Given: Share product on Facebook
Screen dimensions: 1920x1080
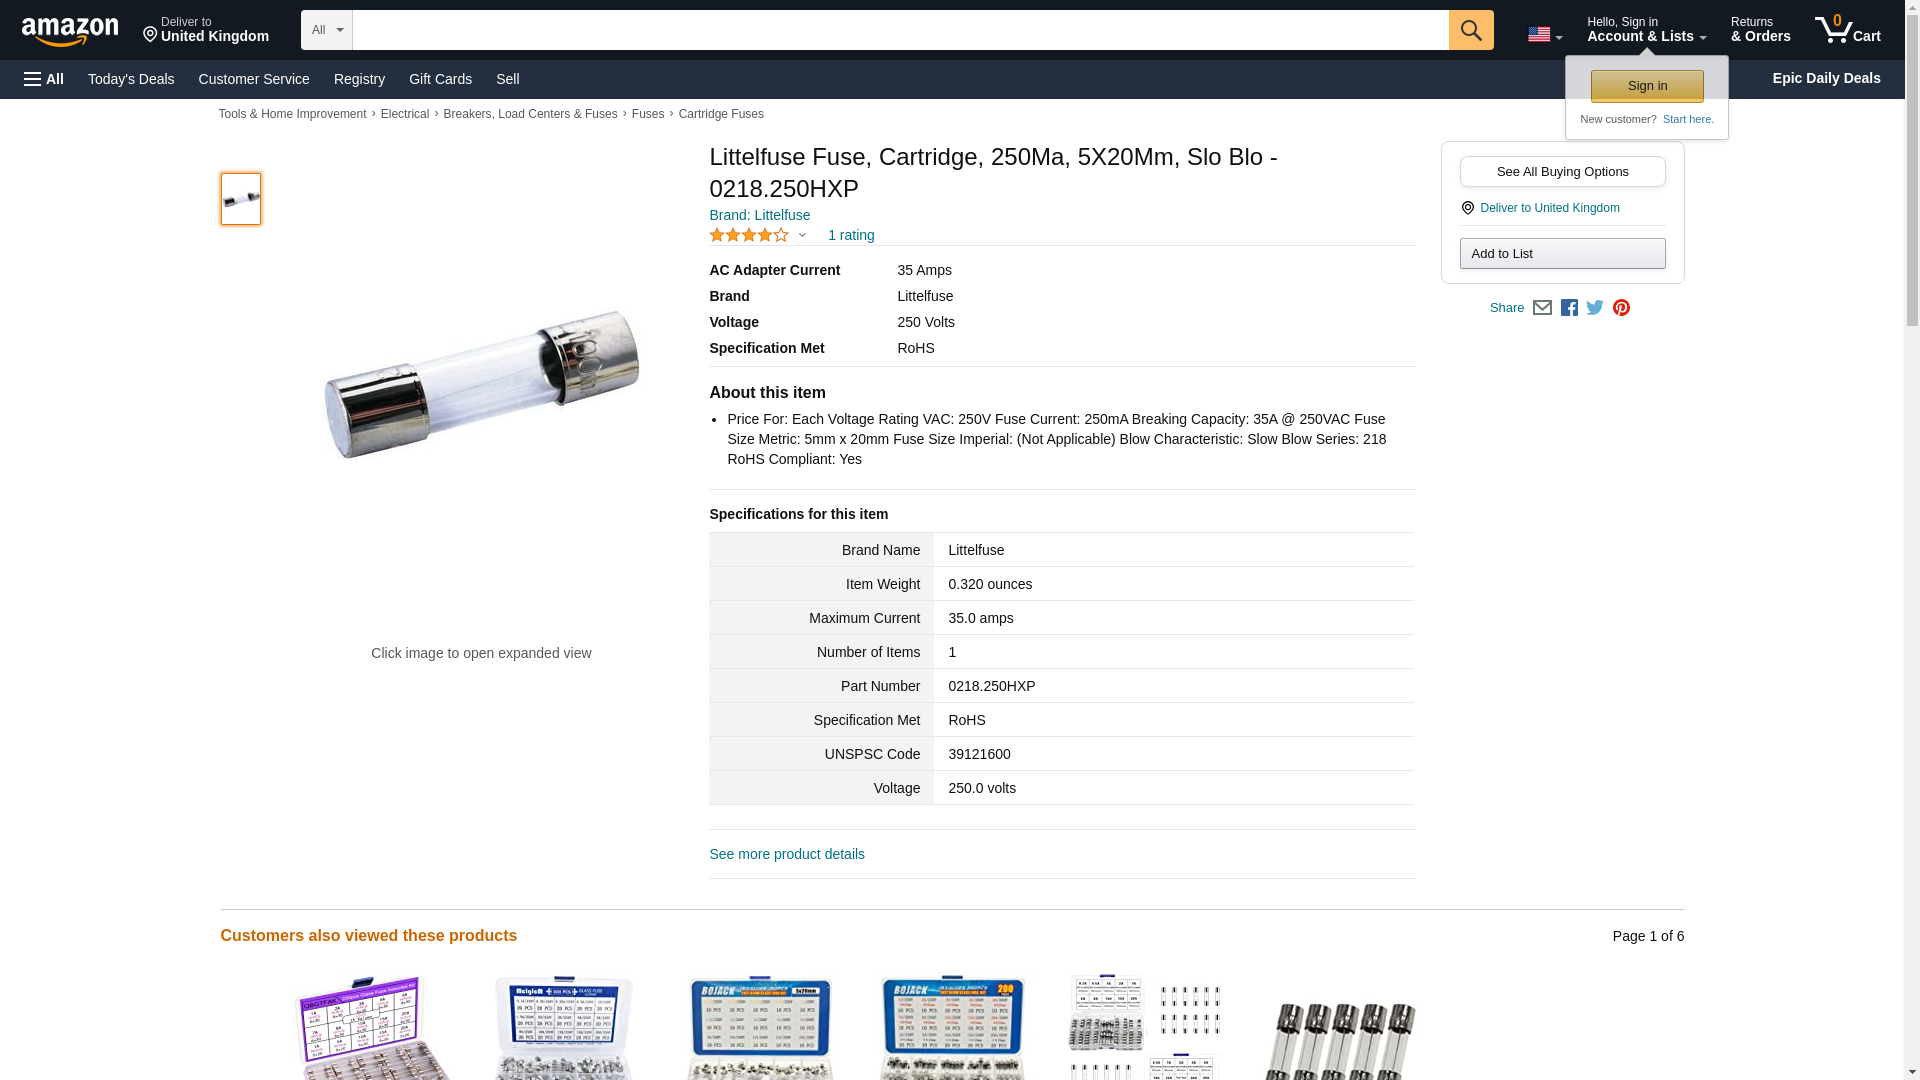Looking at the screenshot, I should (x=1569, y=308).
